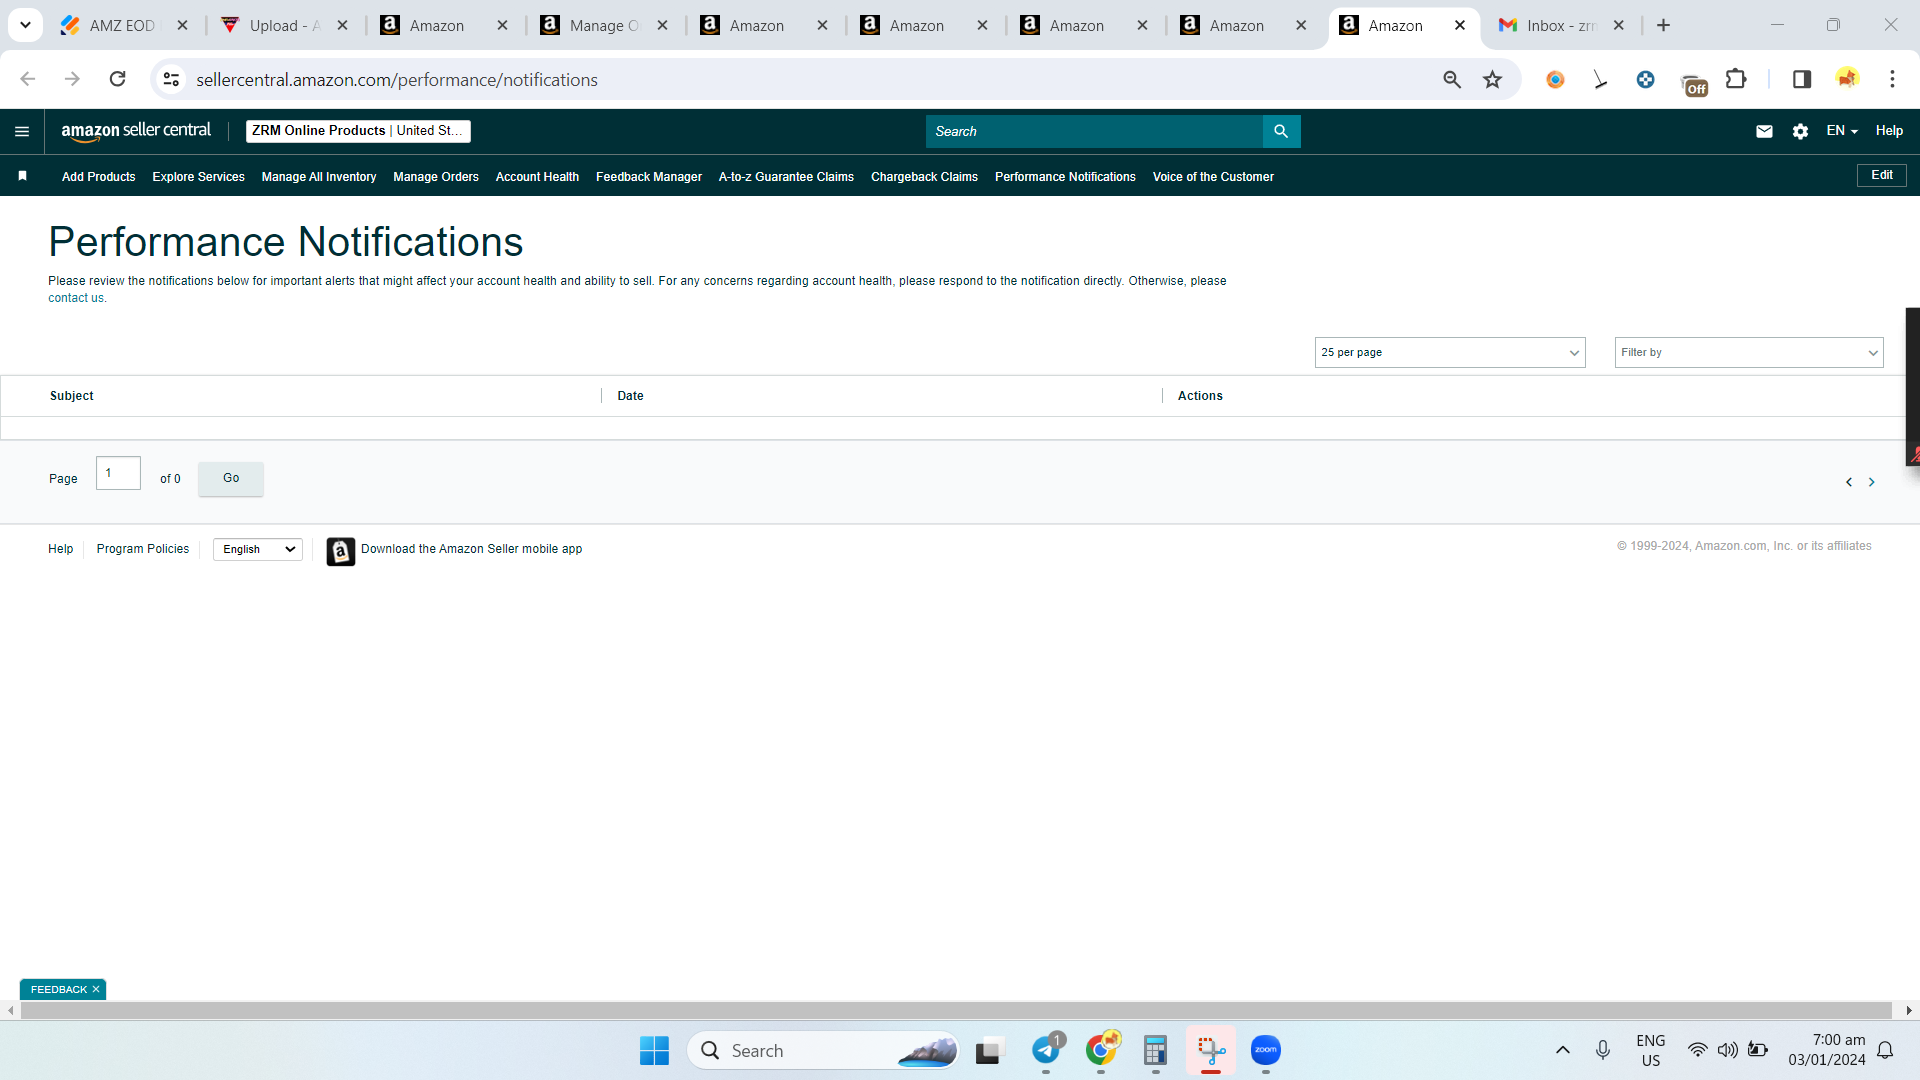Click the Edit button in the nav bar
The width and height of the screenshot is (1920, 1080).
coord(1882,175)
